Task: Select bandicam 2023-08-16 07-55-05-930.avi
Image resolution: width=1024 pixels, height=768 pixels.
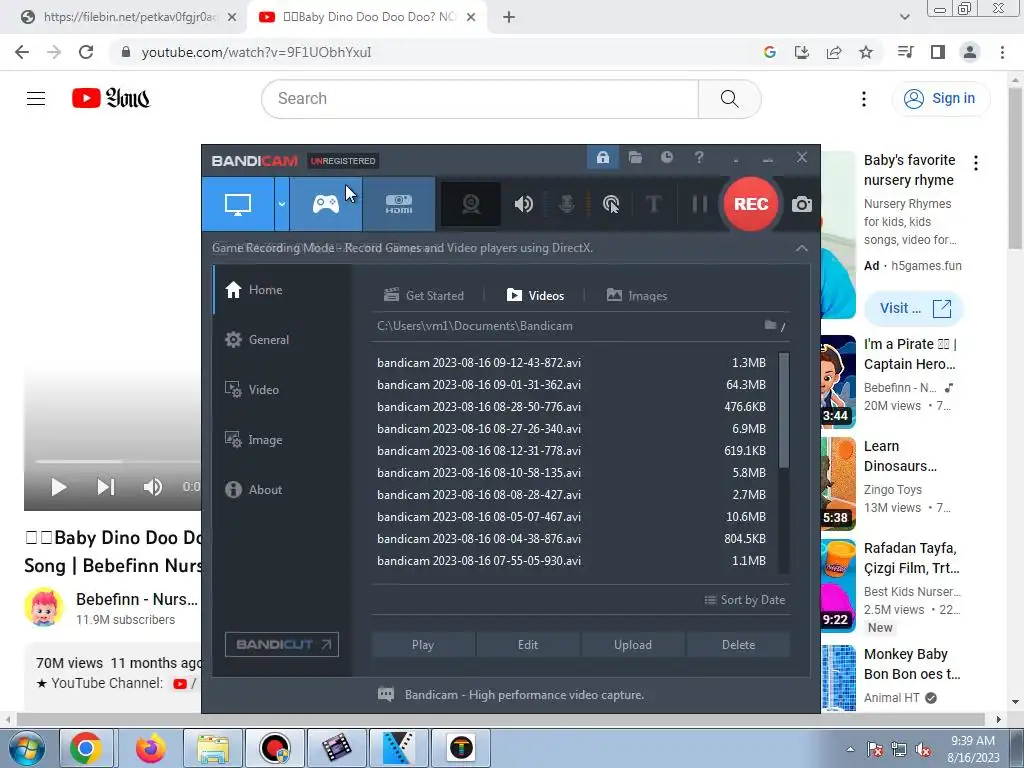Action: pyautogui.click(x=571, y=561)
